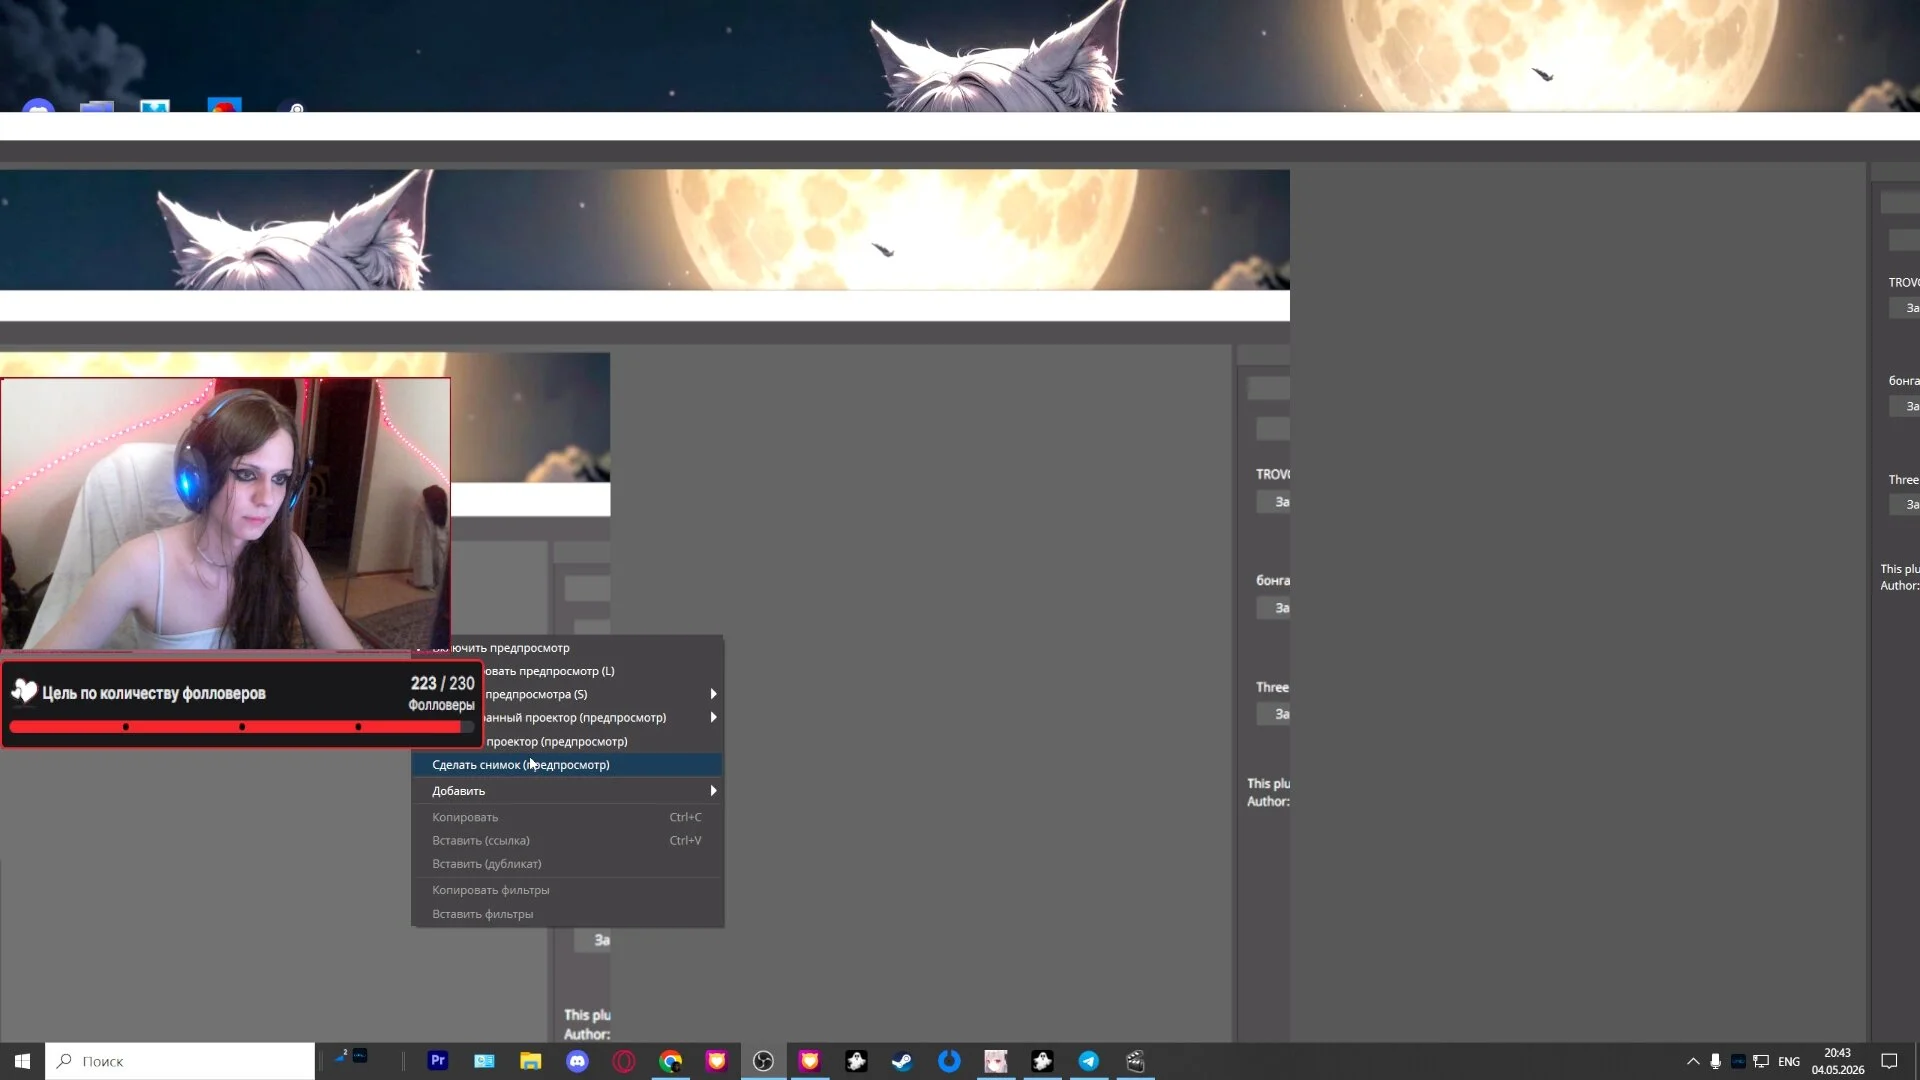This screenshot has height=1080, width=1920.
Task: Open File Explorer from the taskbar
Action: 530,1061
